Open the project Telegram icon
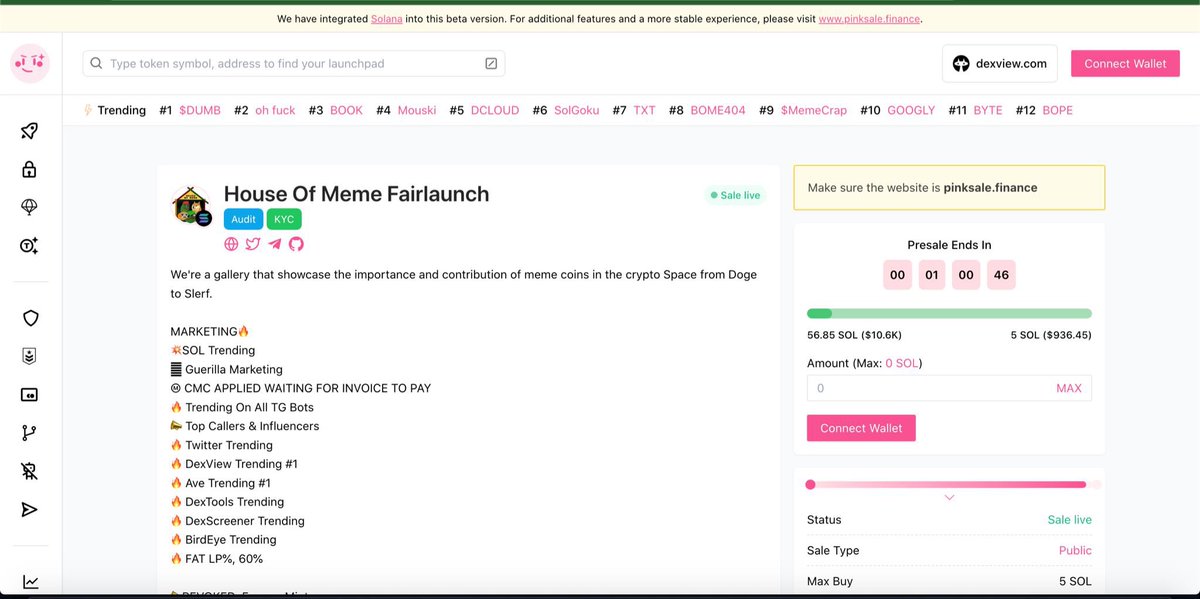The width and height of the screenshot is (1200, 599). (x=275, y=244)
